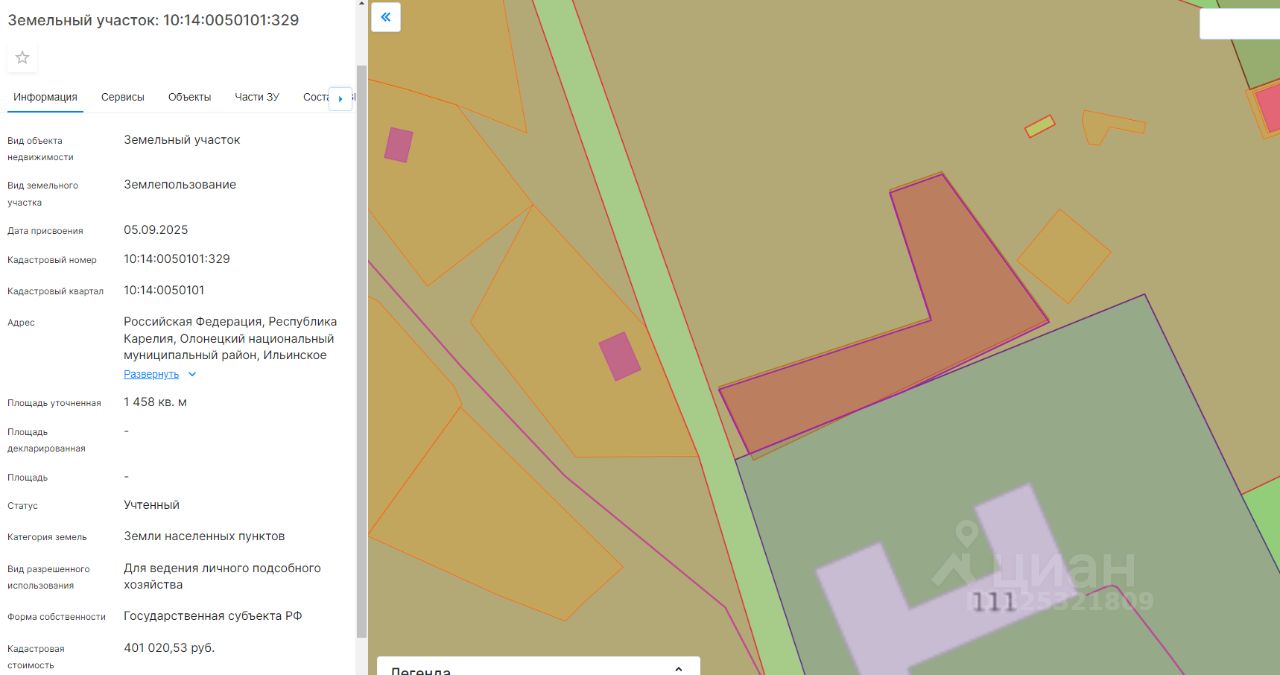Screen dimensions: 1280x675
Task: Click the search field at map top-right
Action: tap(1239, 24)
